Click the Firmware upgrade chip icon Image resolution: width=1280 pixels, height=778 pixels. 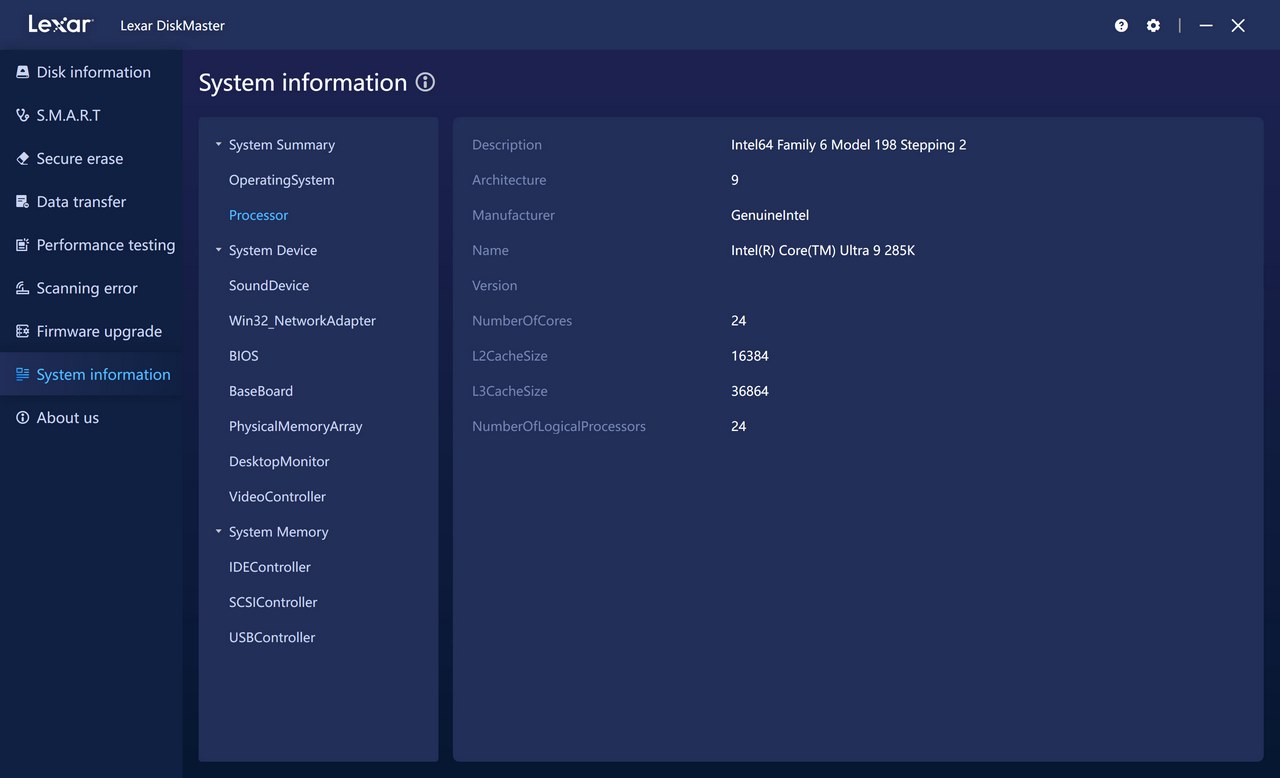(x=22, y=331)
